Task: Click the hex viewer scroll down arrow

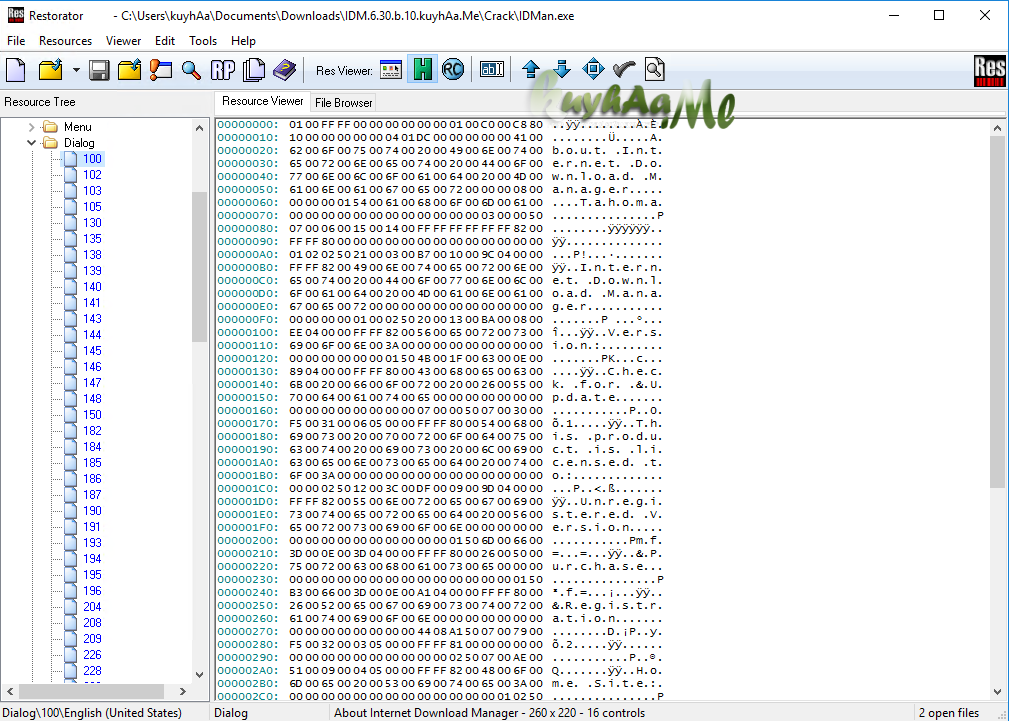Action: pos(997,692)
